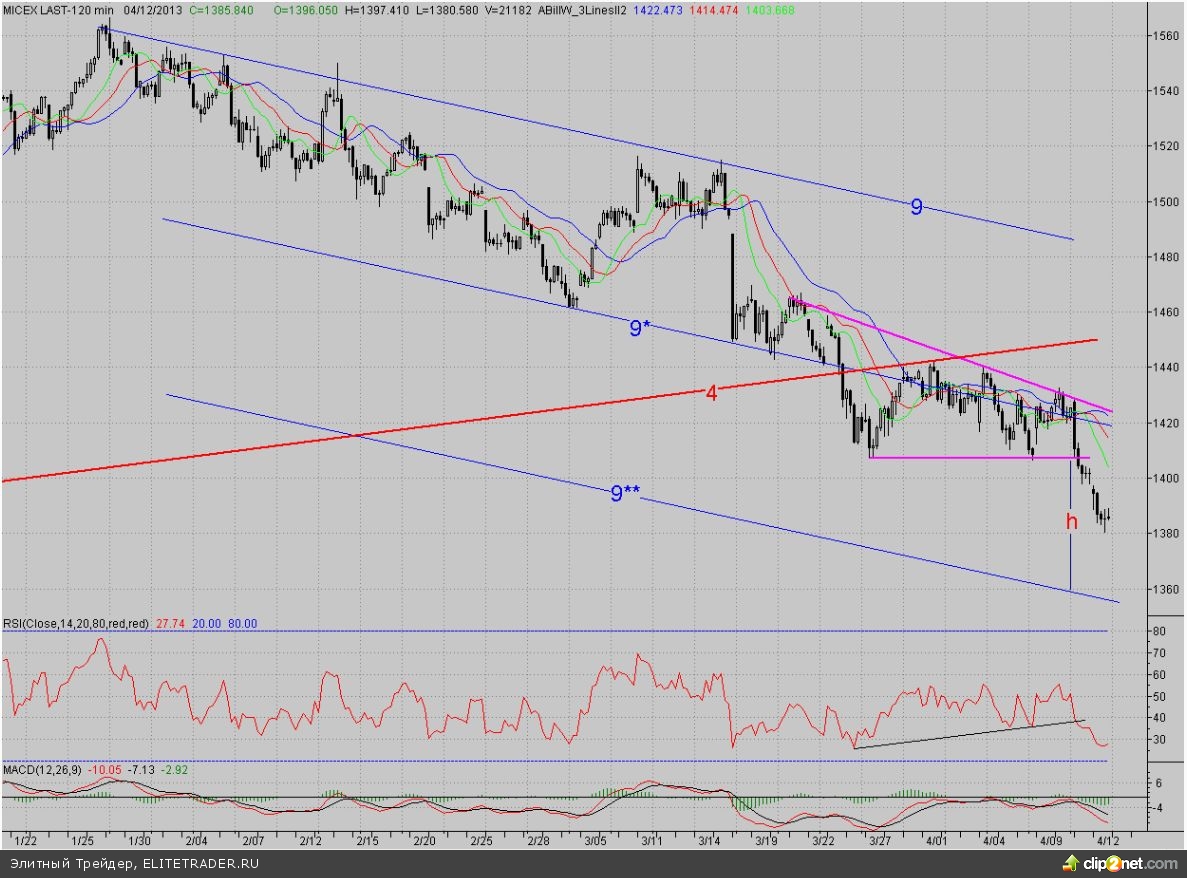Select the RSI(Close,14,20,80) indicator title
Screen dimensions: 1187x878
(x=75, y=623)
